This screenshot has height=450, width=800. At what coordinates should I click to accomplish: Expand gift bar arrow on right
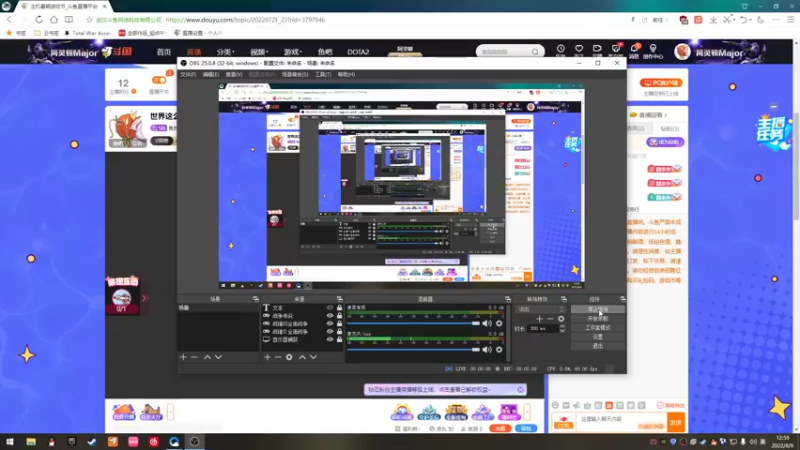(x=527, y=412)
